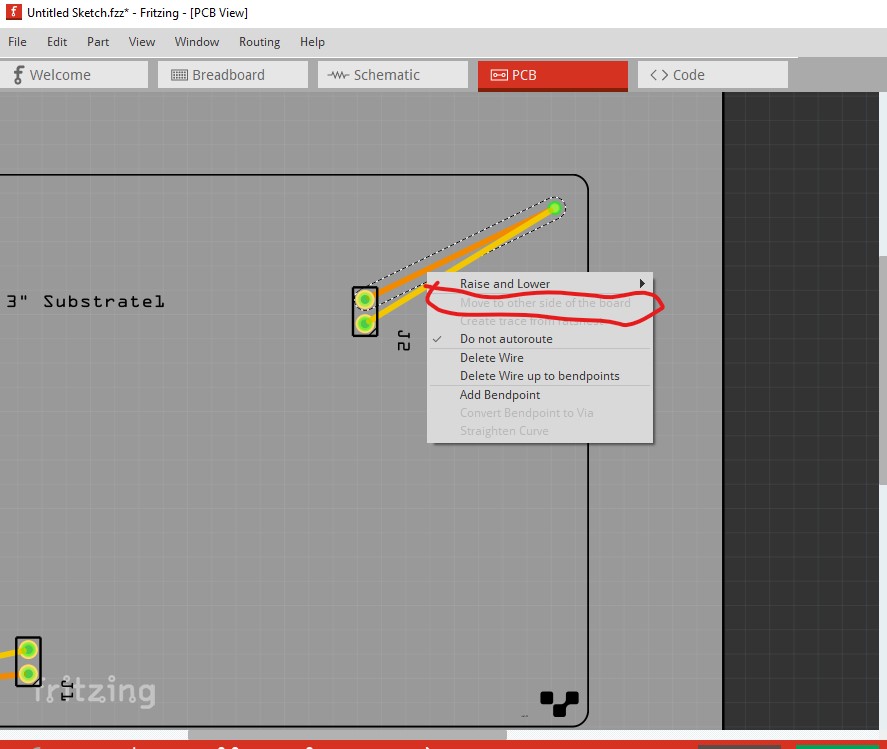Select the top pad of connector J1
This screenshot has width=887, height=749.
pos(28,650)
